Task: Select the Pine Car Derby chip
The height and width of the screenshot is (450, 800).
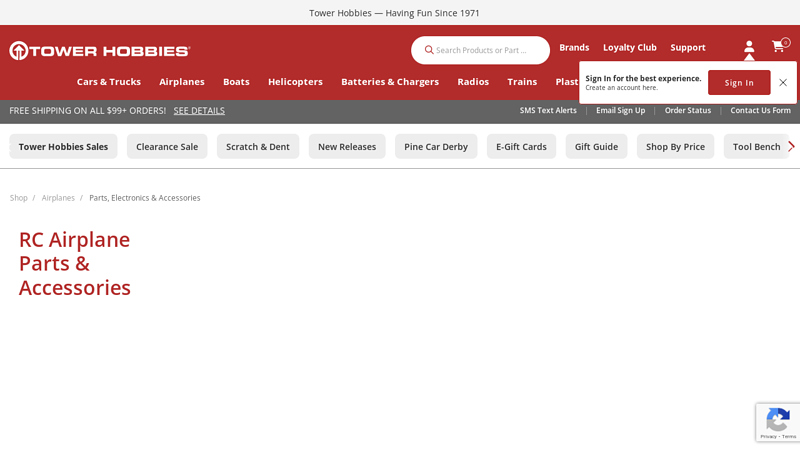Action: point(436,147)
